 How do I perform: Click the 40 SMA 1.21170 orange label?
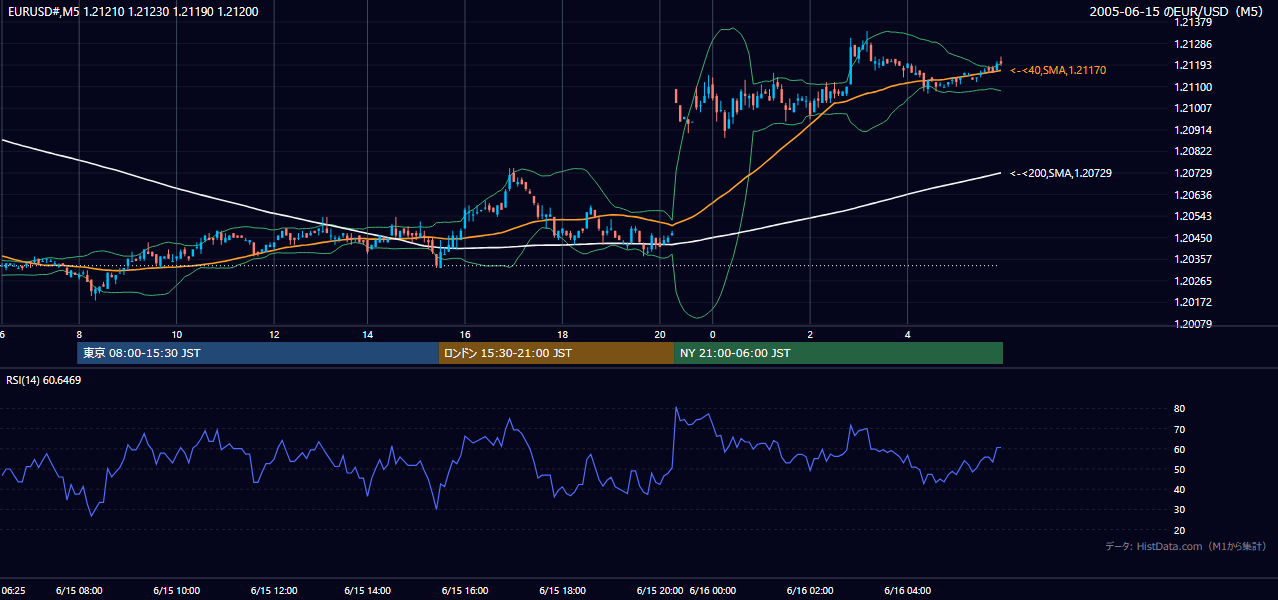tap(1058, 71)
